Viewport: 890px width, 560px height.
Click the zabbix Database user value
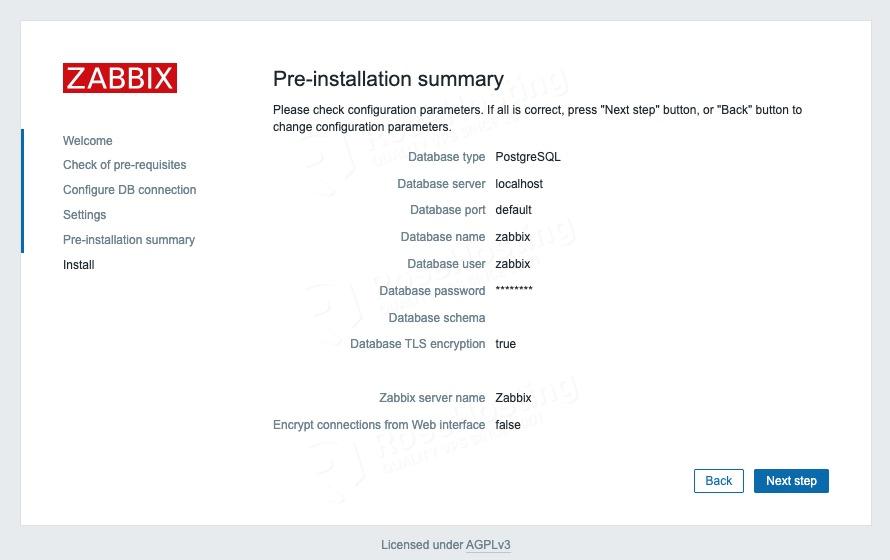[x=513, y=264]
